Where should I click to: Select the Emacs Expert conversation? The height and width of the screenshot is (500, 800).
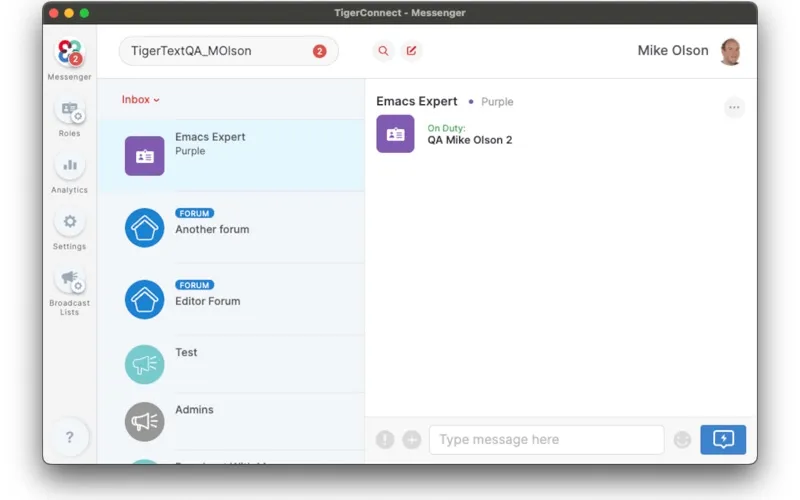coord(231,156)
